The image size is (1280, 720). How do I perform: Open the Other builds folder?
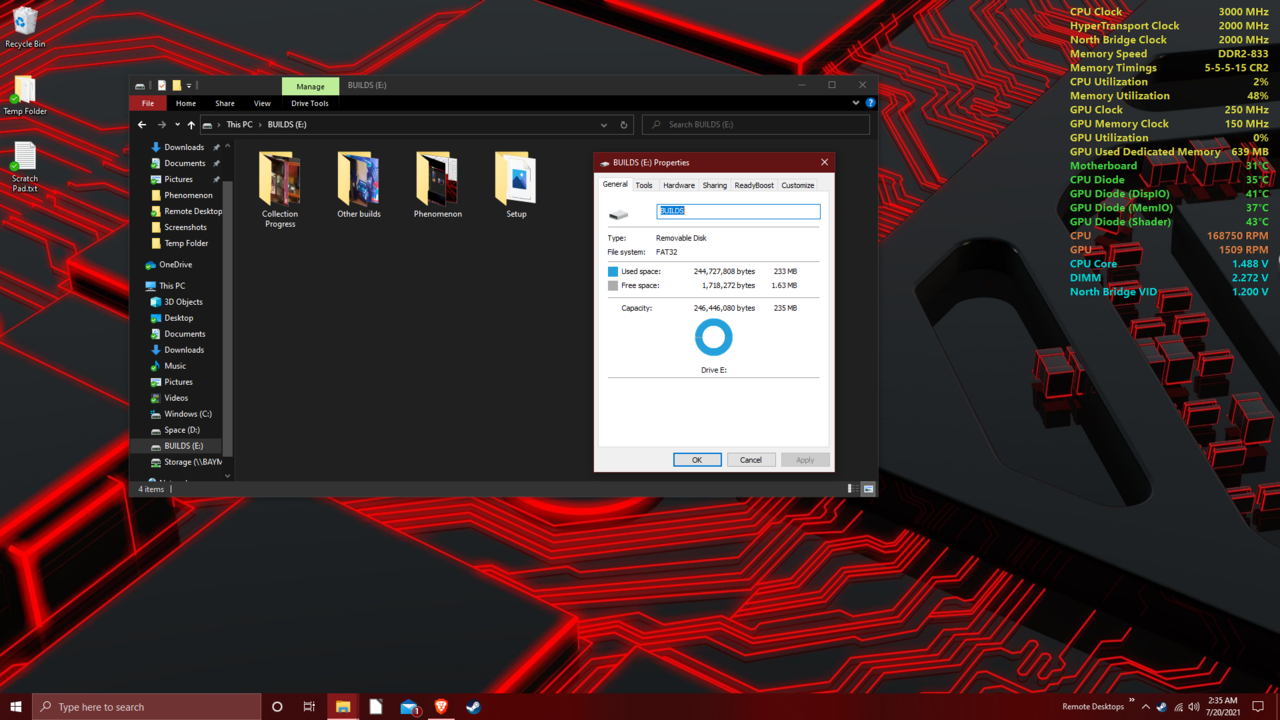tap(358, 181)
